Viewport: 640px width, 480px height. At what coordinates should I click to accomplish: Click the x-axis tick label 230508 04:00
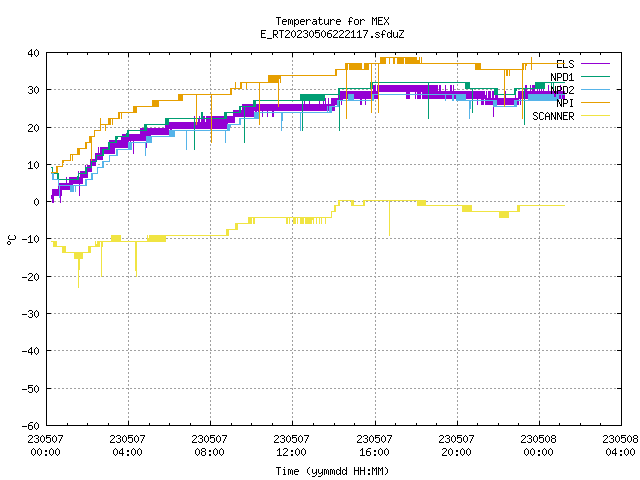620,445
